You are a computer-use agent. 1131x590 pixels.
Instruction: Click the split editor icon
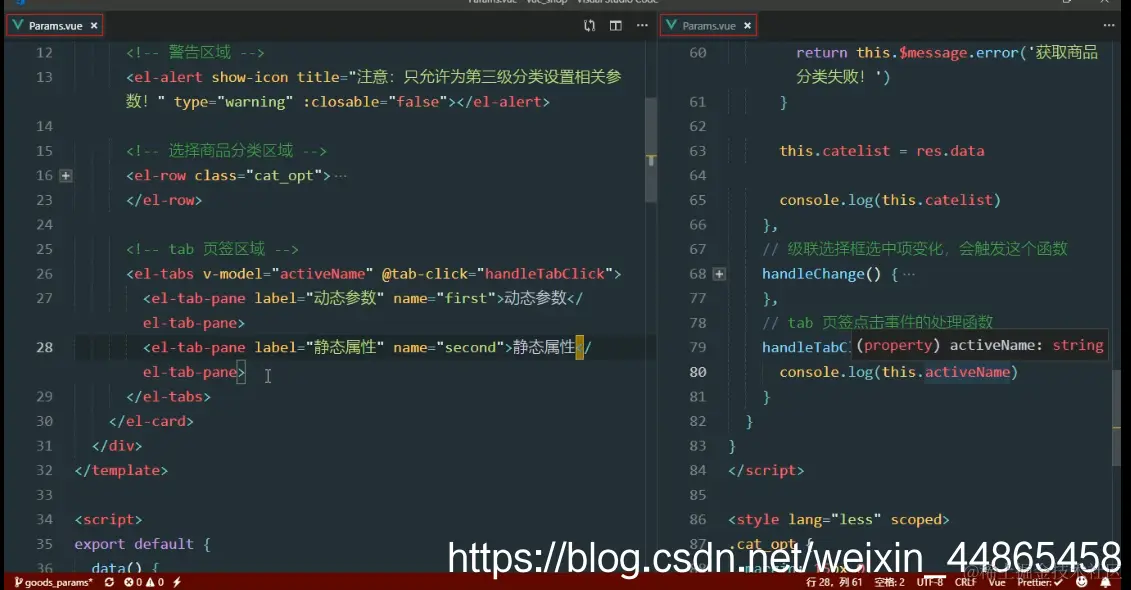(x=615, y=26)
